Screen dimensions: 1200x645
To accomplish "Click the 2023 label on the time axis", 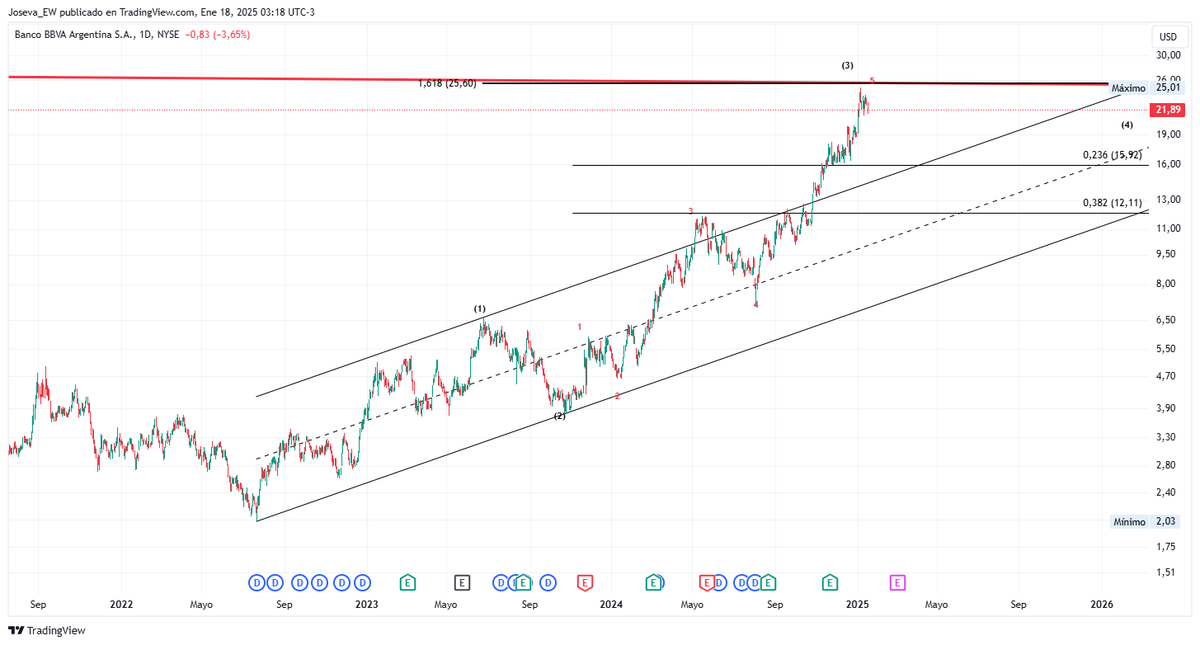I will tap(366, 604).
